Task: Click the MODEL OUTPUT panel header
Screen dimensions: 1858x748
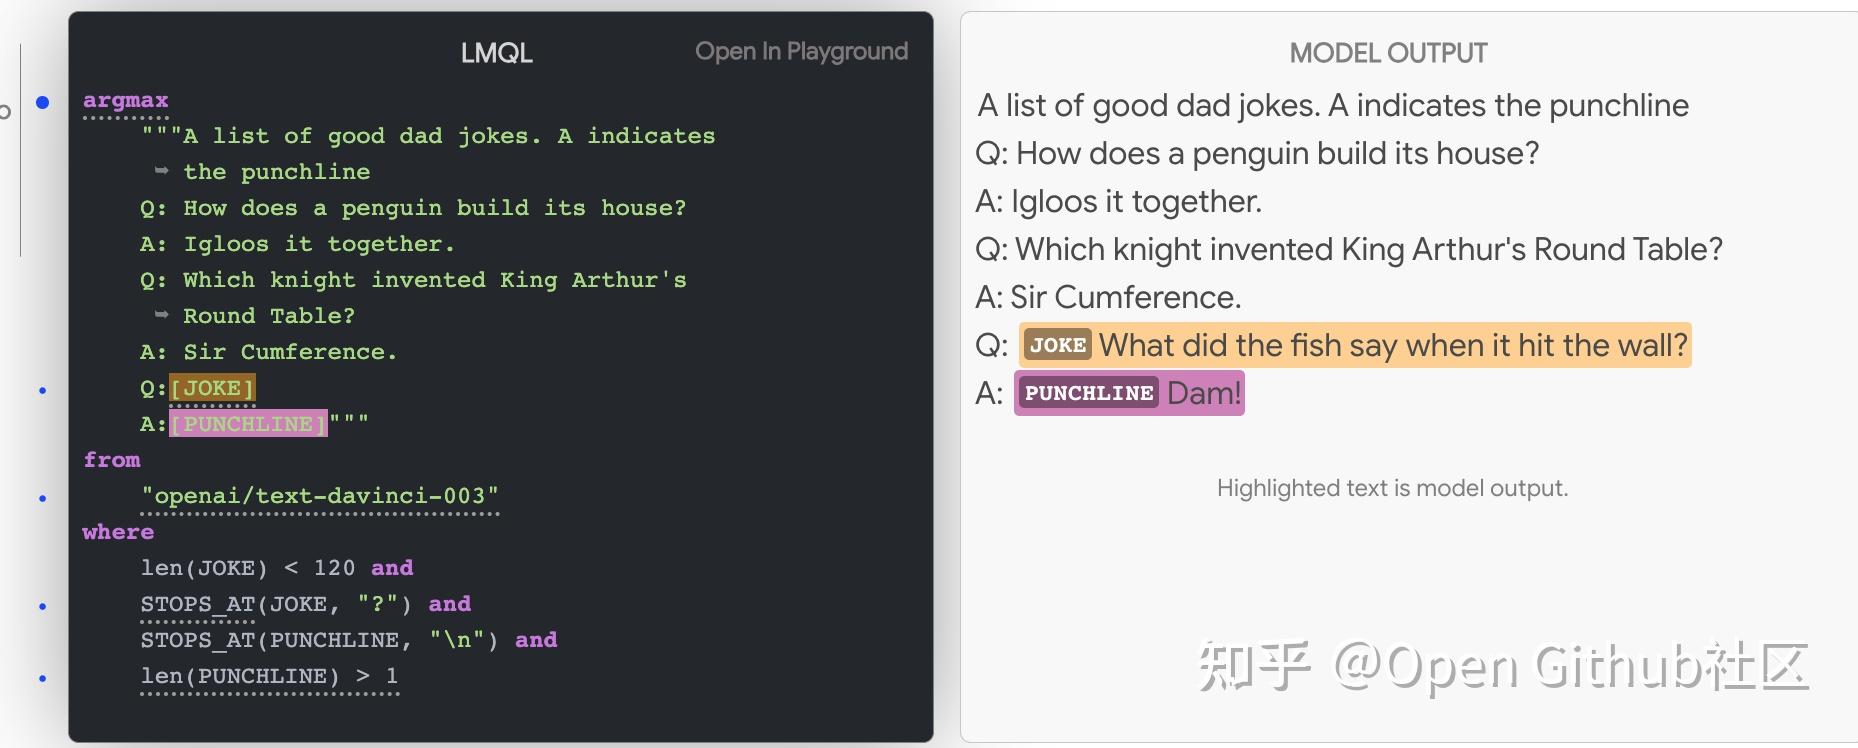Action: [1388, 53]
